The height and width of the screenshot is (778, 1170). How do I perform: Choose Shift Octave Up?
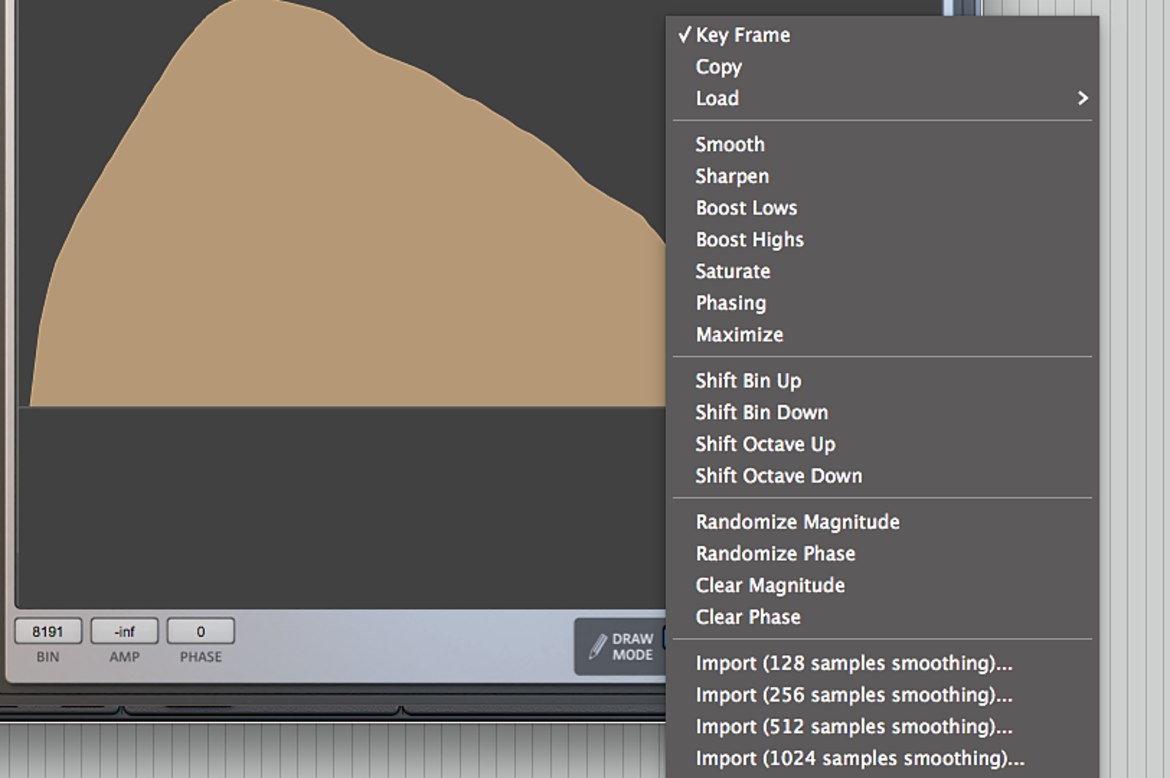coord(882,445)
